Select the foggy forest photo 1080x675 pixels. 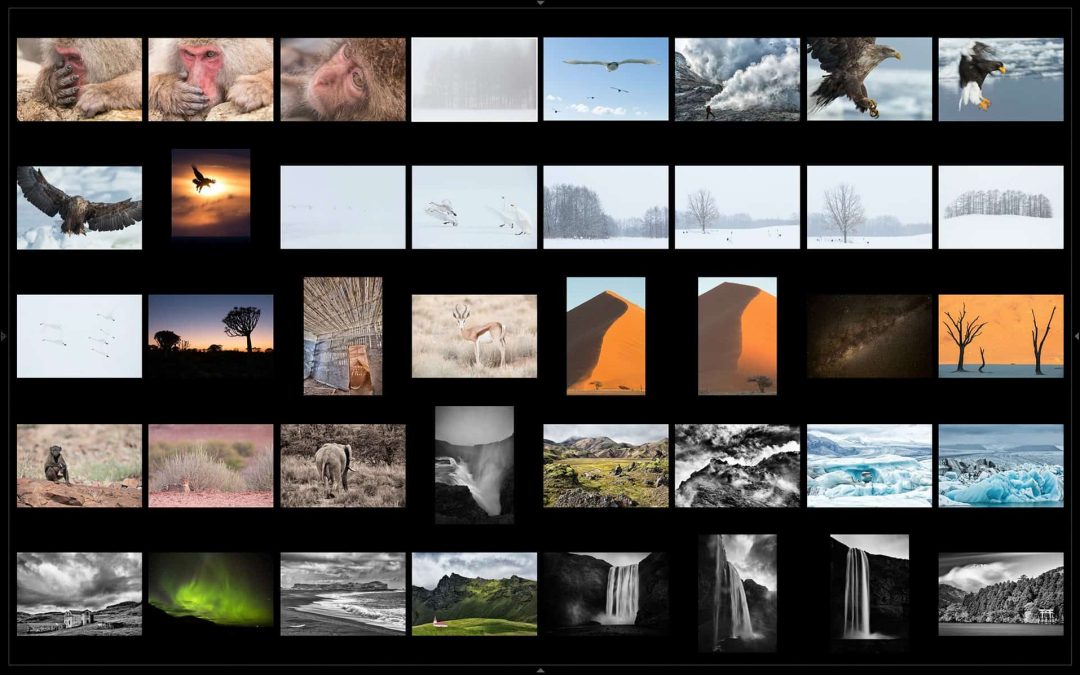(x=474, y=79)
